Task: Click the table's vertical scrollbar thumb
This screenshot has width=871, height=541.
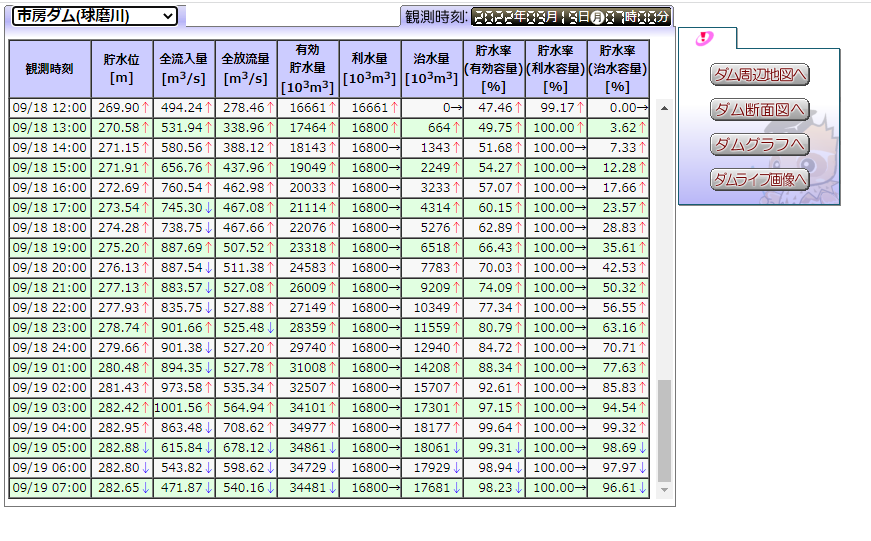Action: coord(664,430)
